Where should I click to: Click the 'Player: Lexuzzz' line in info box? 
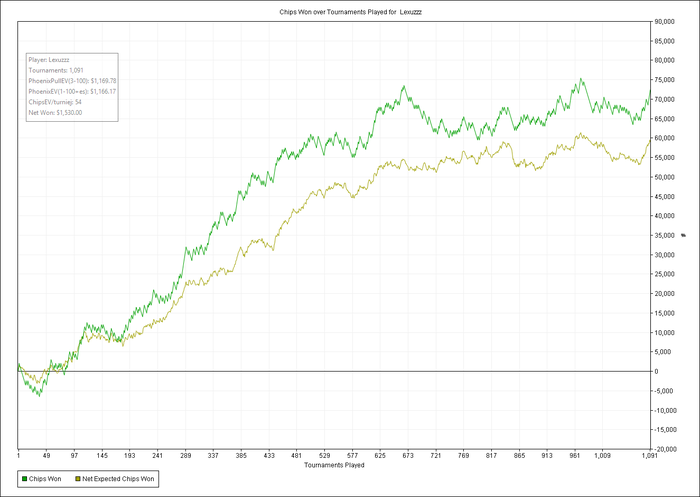(x=49, y=59)
